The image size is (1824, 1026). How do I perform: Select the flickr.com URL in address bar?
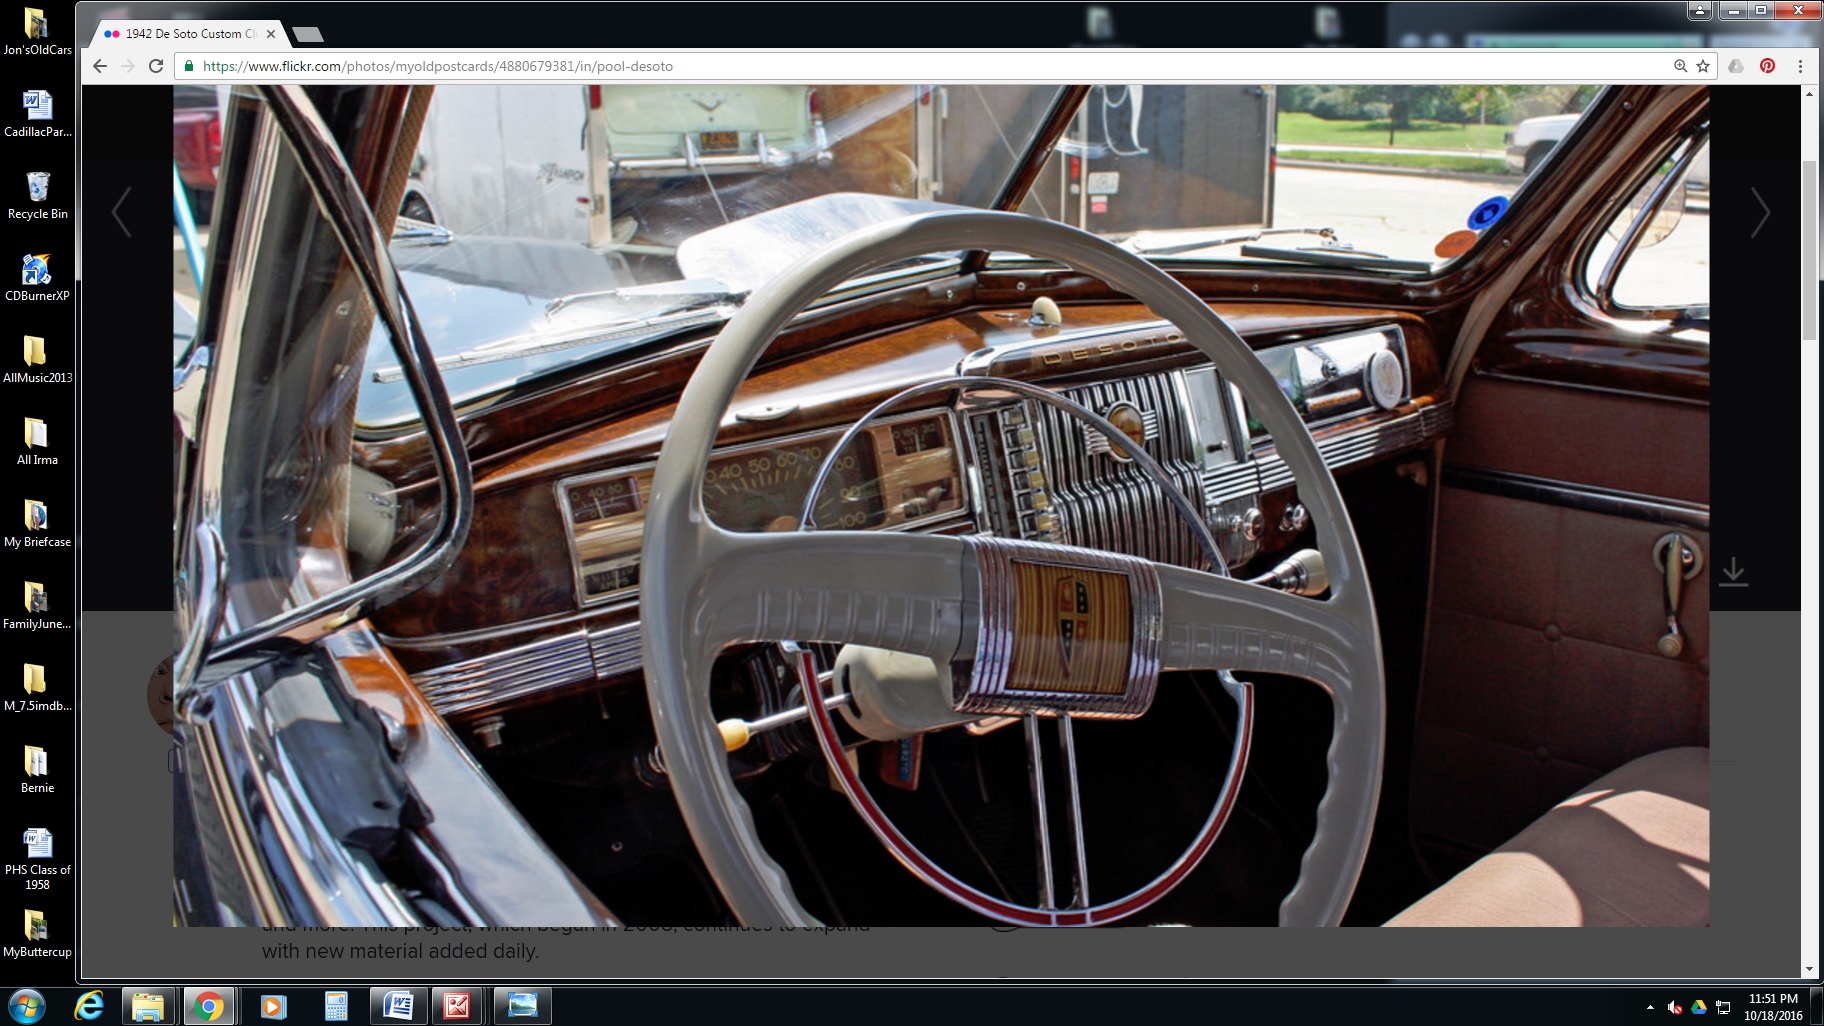pos(437,66)
